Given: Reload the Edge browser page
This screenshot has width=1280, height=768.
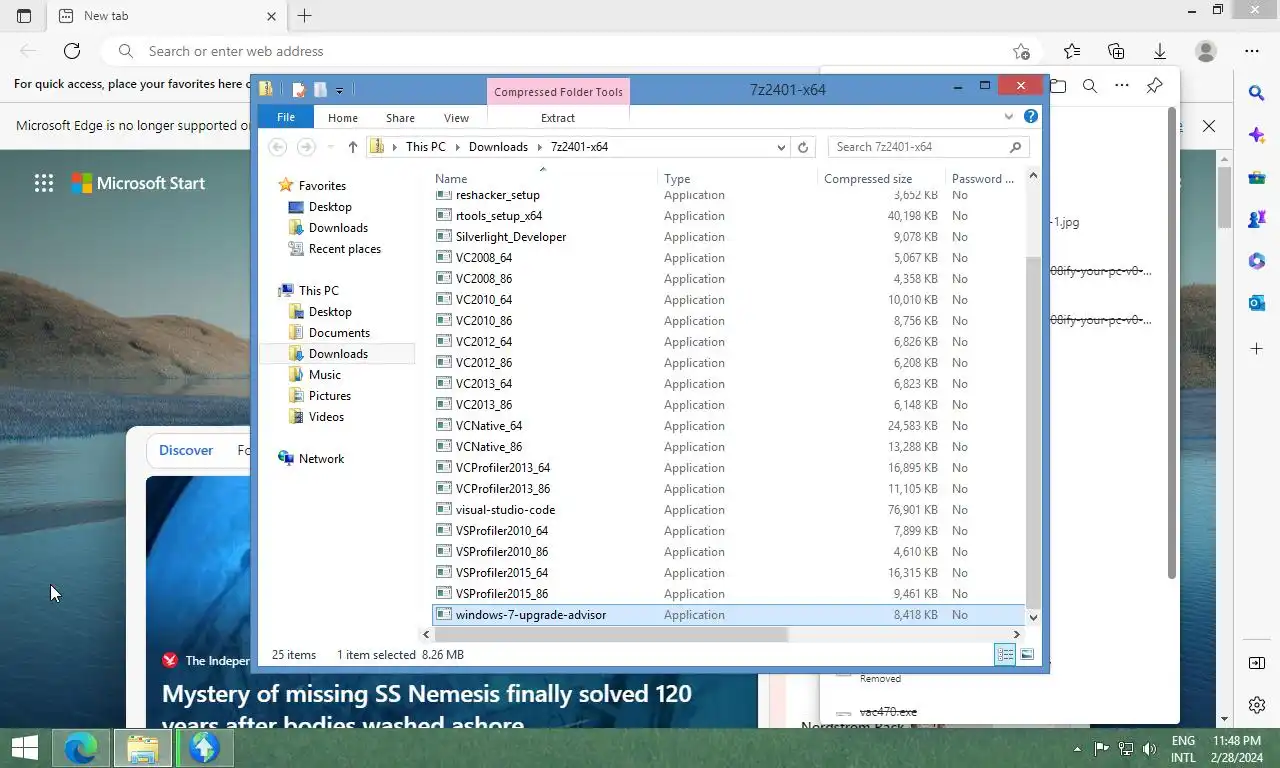Looking at the screenshot, I should [x=72, y=51].
